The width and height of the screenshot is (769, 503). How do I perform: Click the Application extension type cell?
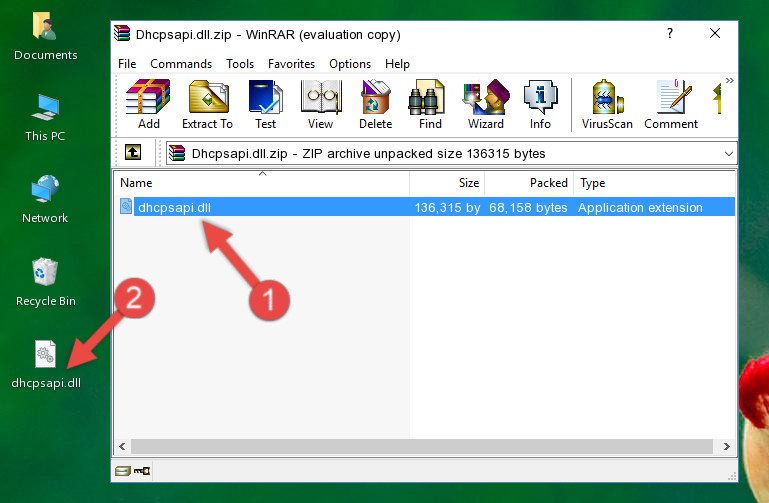640,207
